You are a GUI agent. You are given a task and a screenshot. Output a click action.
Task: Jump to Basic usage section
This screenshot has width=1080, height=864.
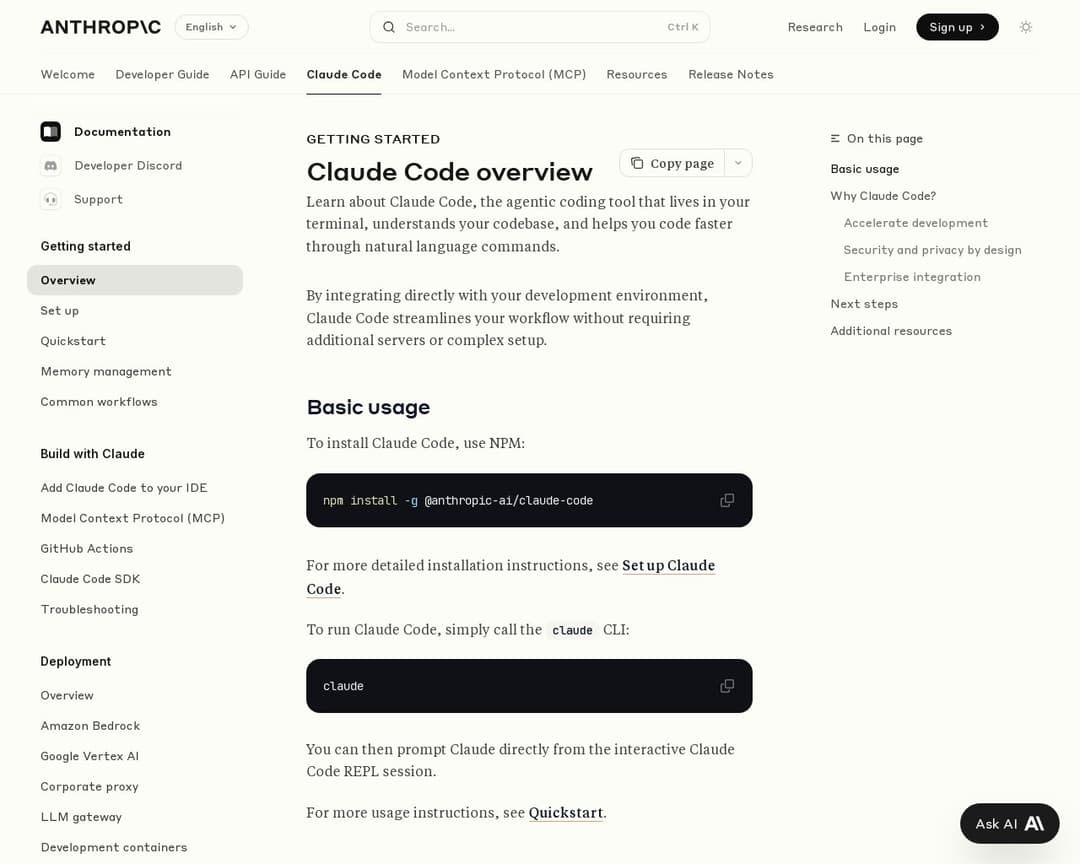(864, 169)
